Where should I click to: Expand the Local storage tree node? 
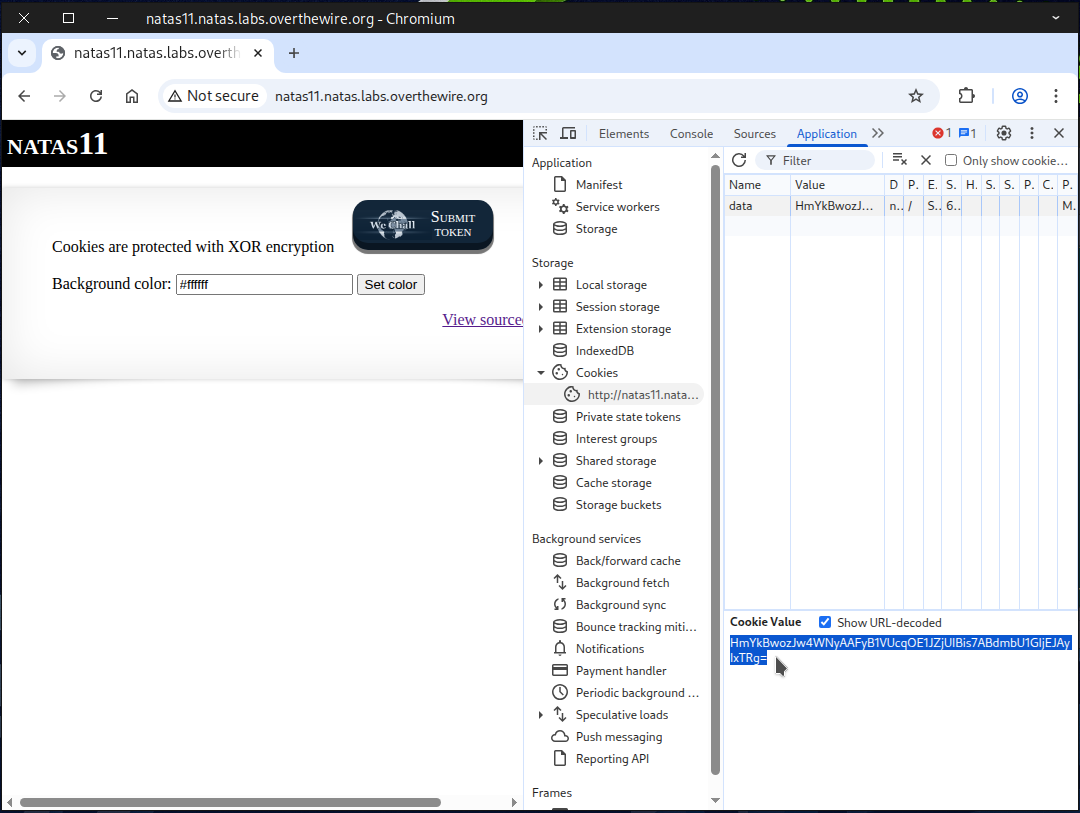541,285
